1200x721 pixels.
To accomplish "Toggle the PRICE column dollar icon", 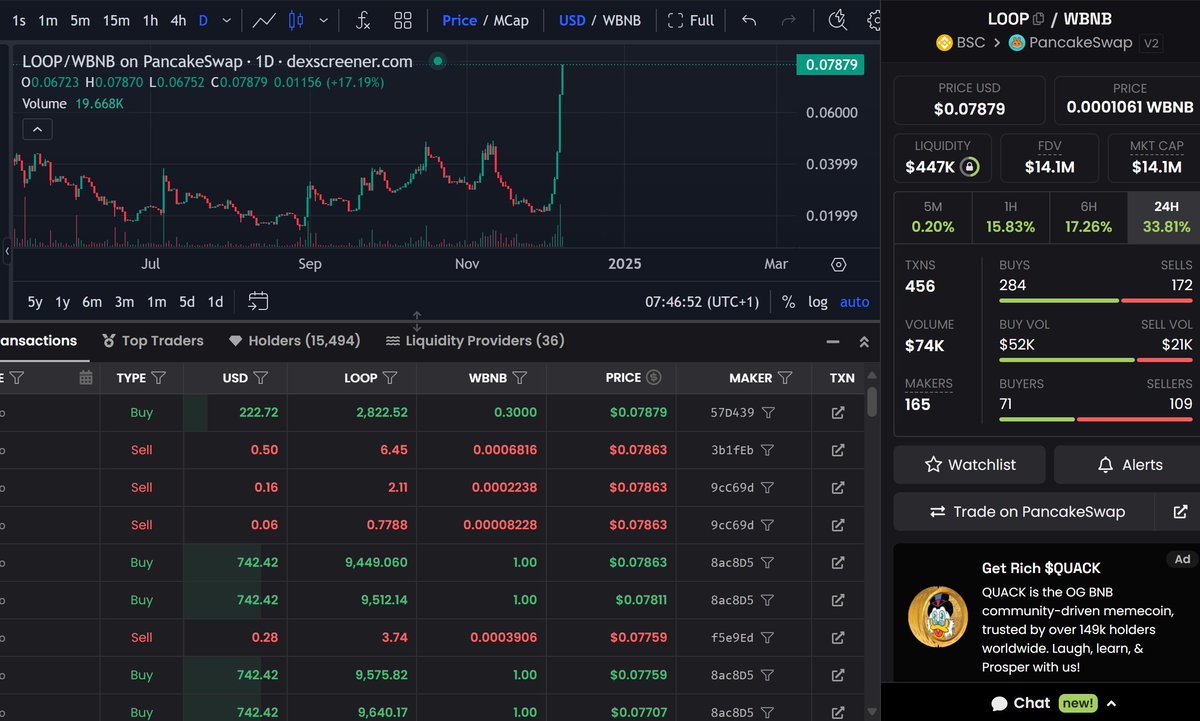I will [x=654, y=377].
